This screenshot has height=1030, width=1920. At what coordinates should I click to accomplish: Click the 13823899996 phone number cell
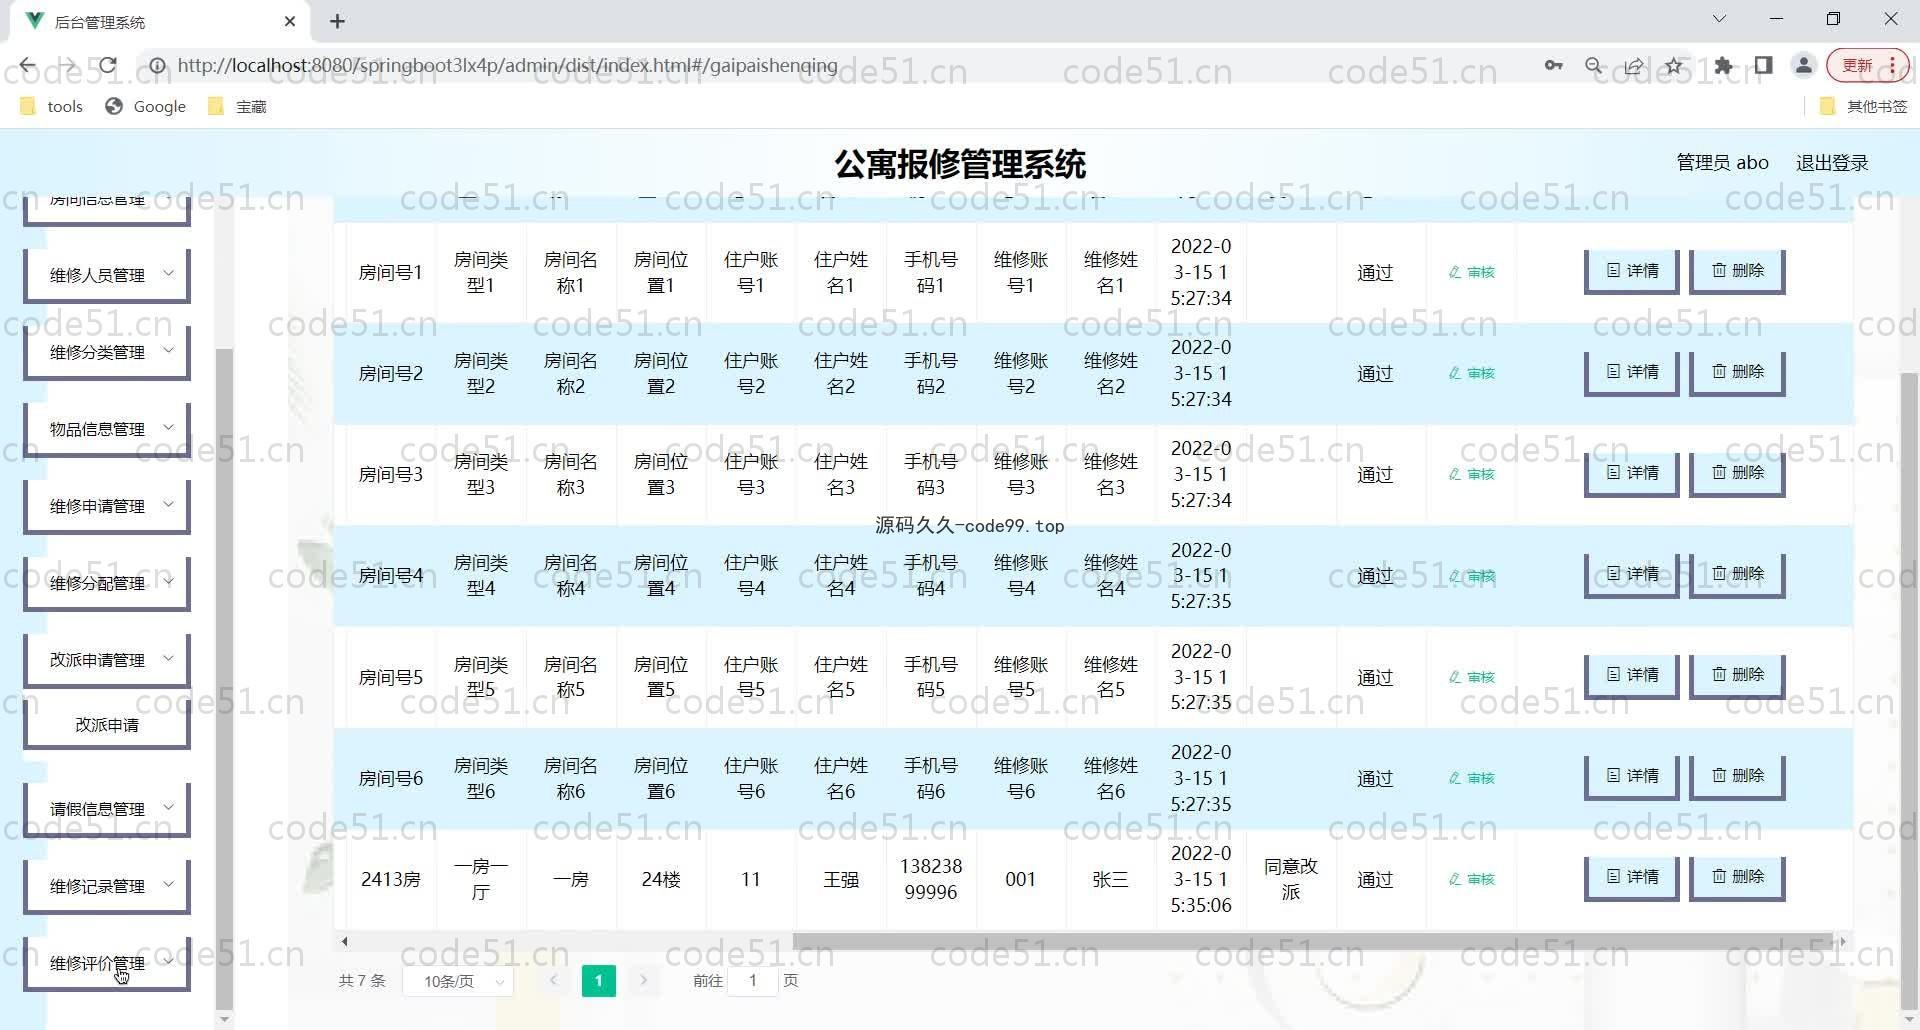[x=931, y=879]
